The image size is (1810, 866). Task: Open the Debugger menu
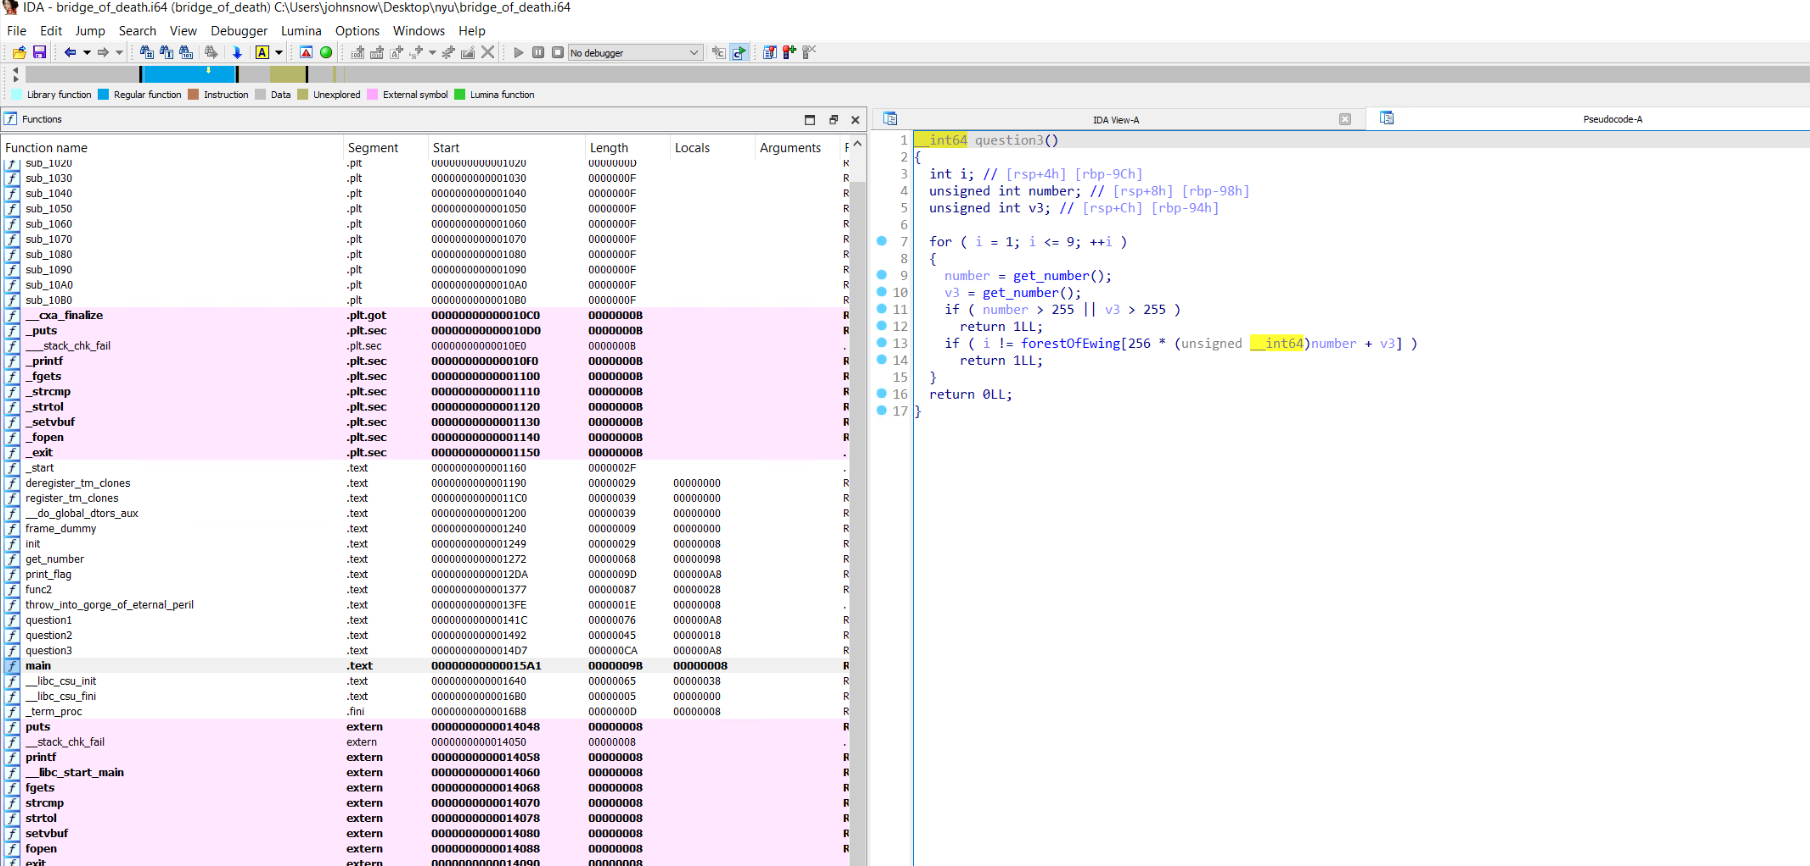tap(239, 31)
